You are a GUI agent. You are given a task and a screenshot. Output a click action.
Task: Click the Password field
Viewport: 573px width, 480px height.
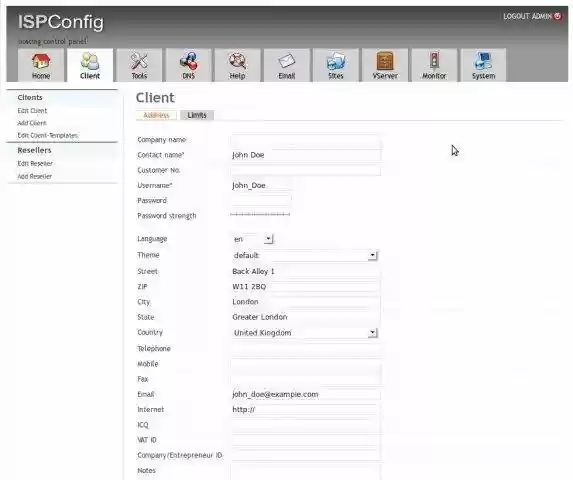tap(261, 201)
